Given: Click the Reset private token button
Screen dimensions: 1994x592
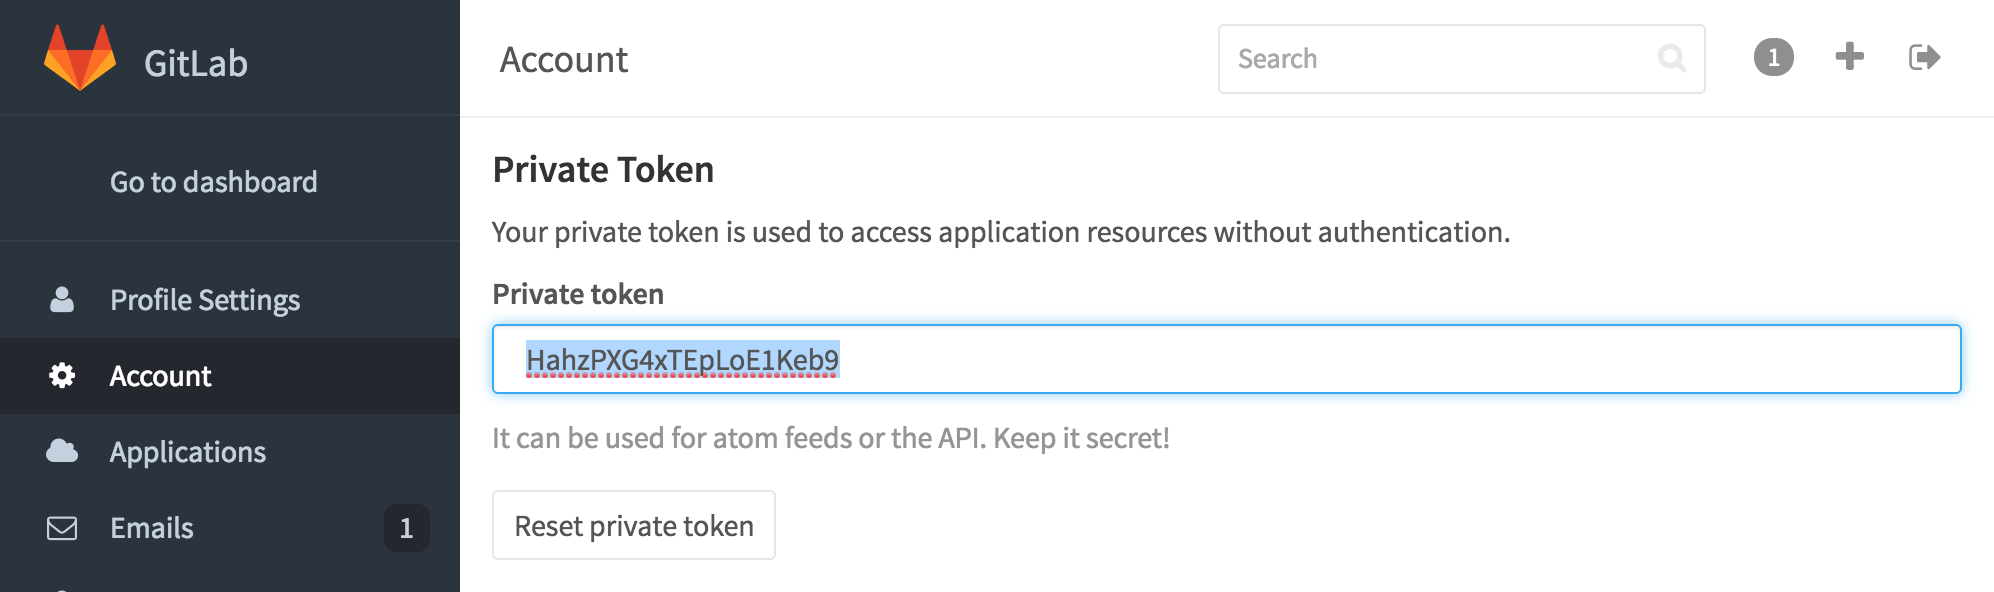Looking at the screenshot, I should click(x=633, y=525).
